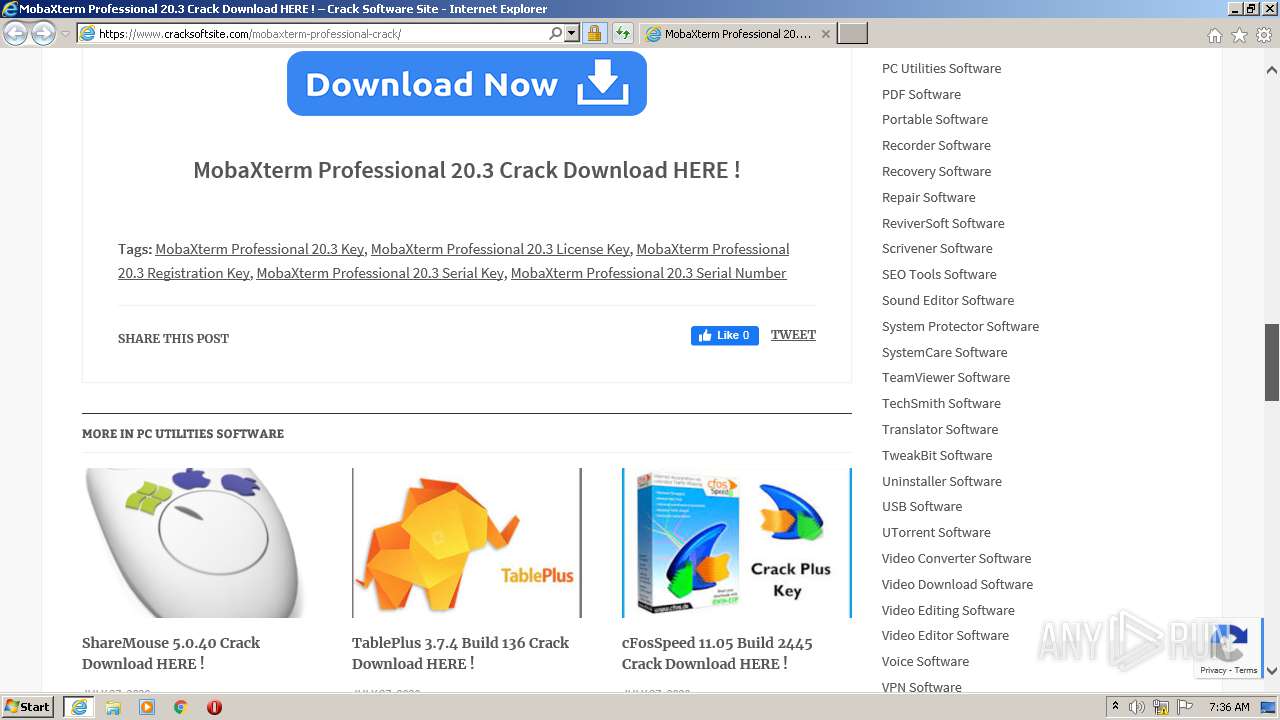This screenshot has height=720, width=1280.
Task: Open TechSmith Software category
Action: click(x=941, y=403)
